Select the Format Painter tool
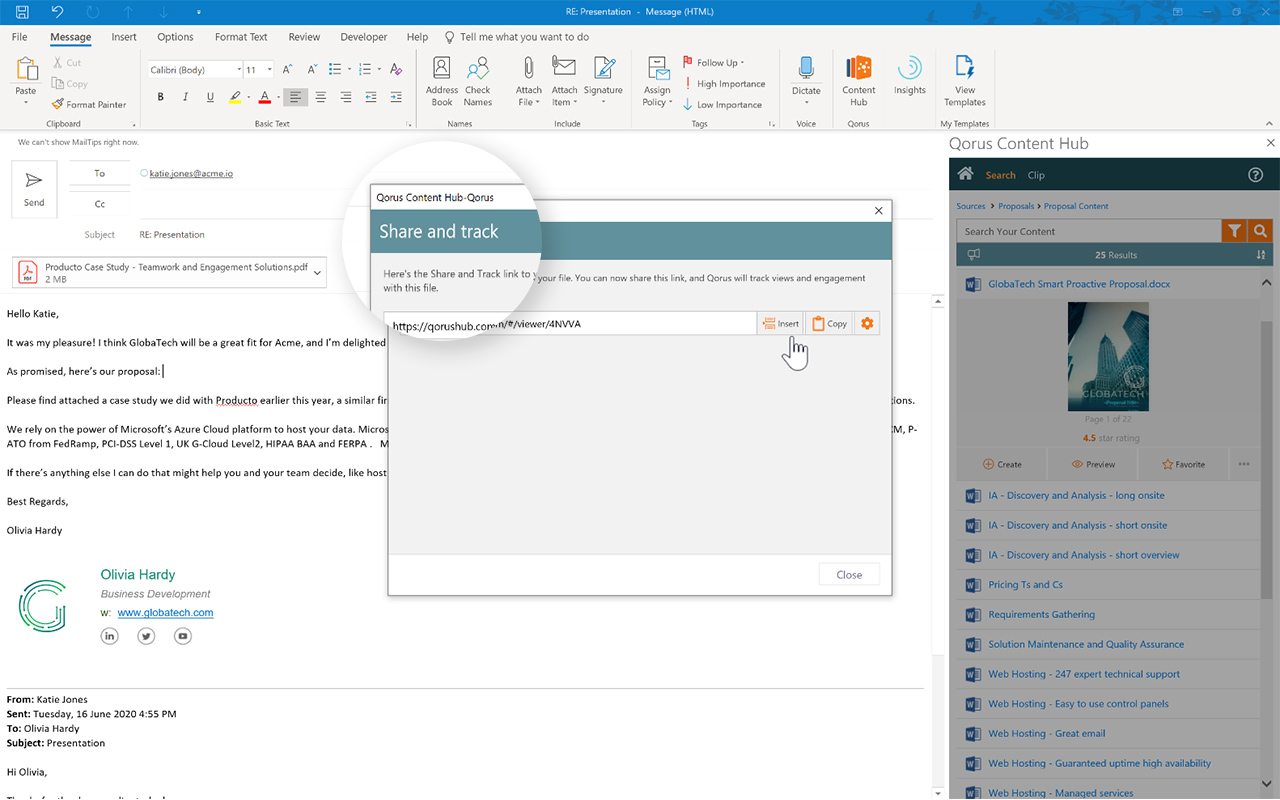The image size is (1280, 800). (x=89, y=104)
